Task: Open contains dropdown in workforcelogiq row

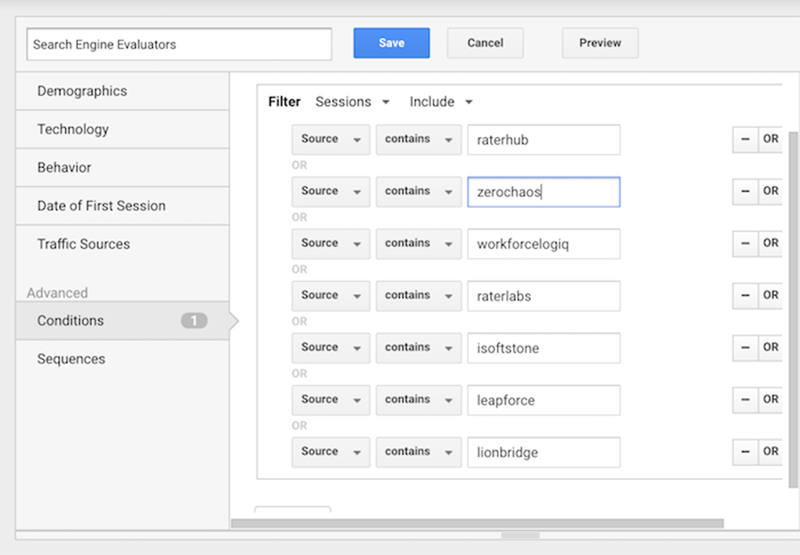Action: click(418, 243)
